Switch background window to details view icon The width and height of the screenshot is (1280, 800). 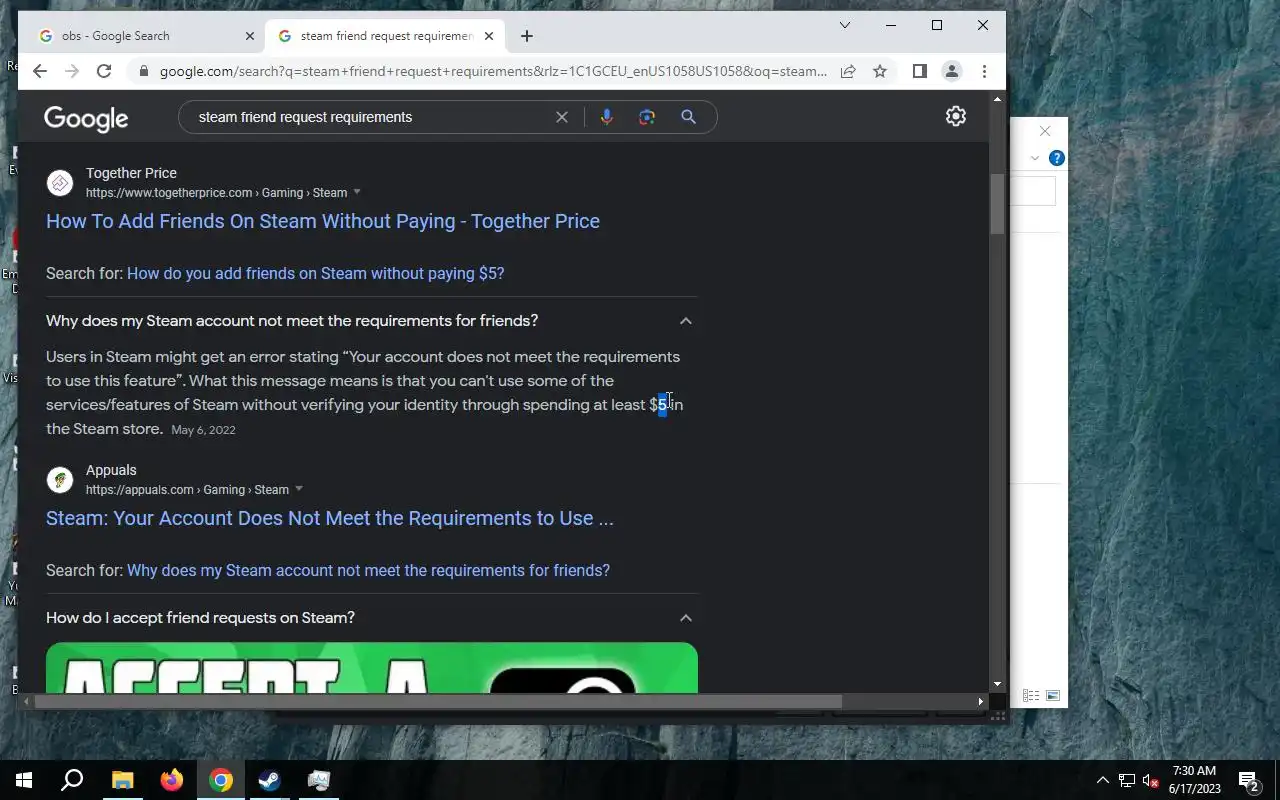(x=1031, y=695)
